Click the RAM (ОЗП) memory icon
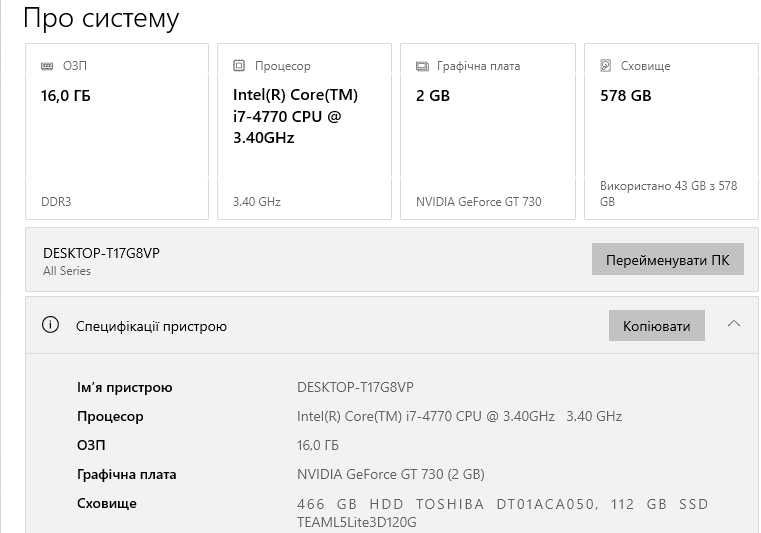This screenshot has width=761, height=533. point(47,66)
